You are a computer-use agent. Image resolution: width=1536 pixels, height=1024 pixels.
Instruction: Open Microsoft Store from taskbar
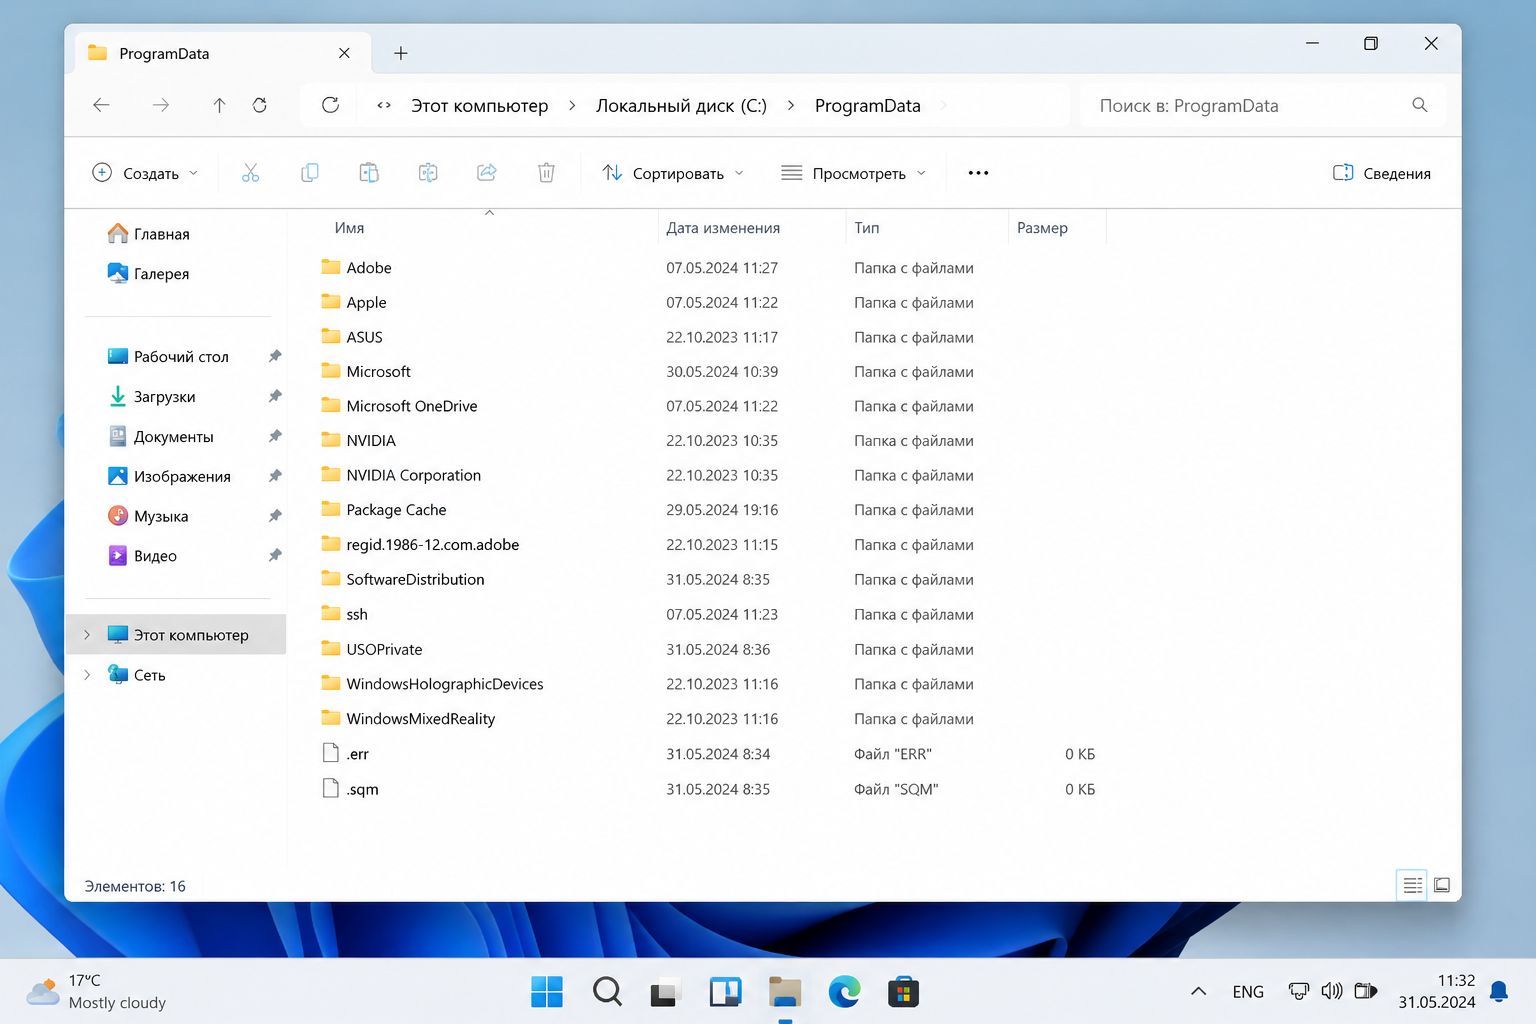click(903, 992)
